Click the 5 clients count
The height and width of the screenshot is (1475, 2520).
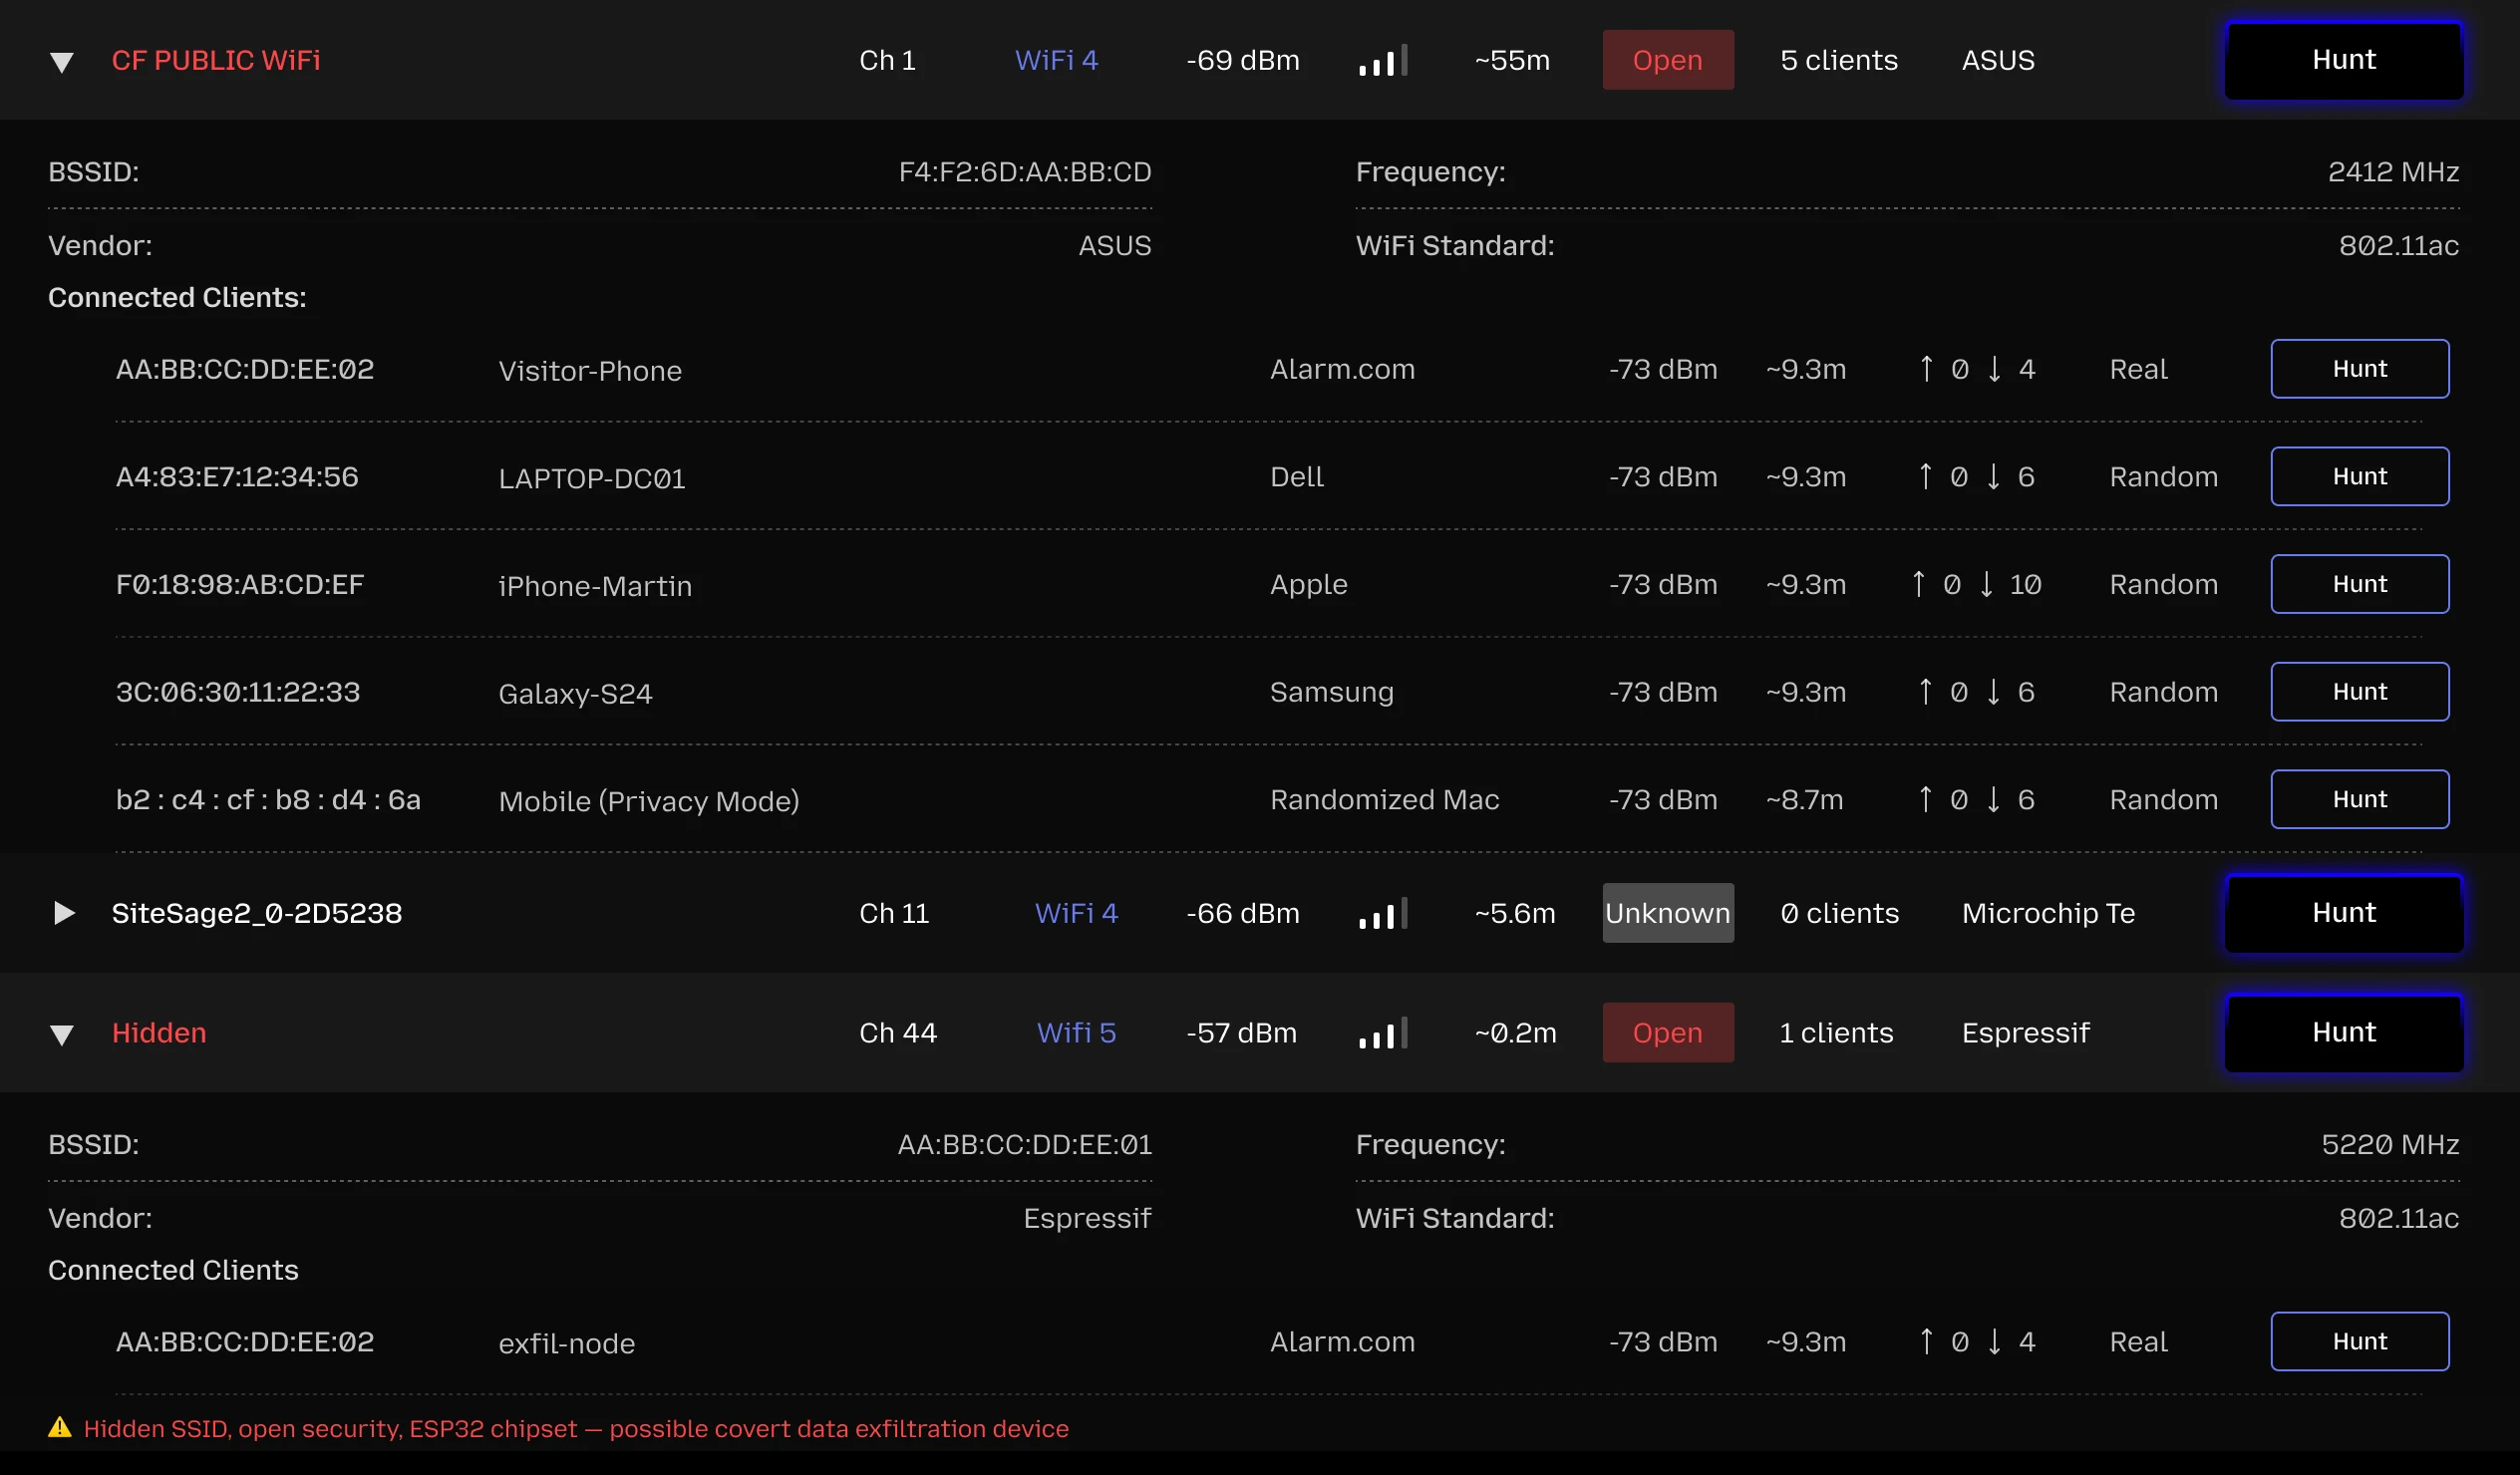1838,60
